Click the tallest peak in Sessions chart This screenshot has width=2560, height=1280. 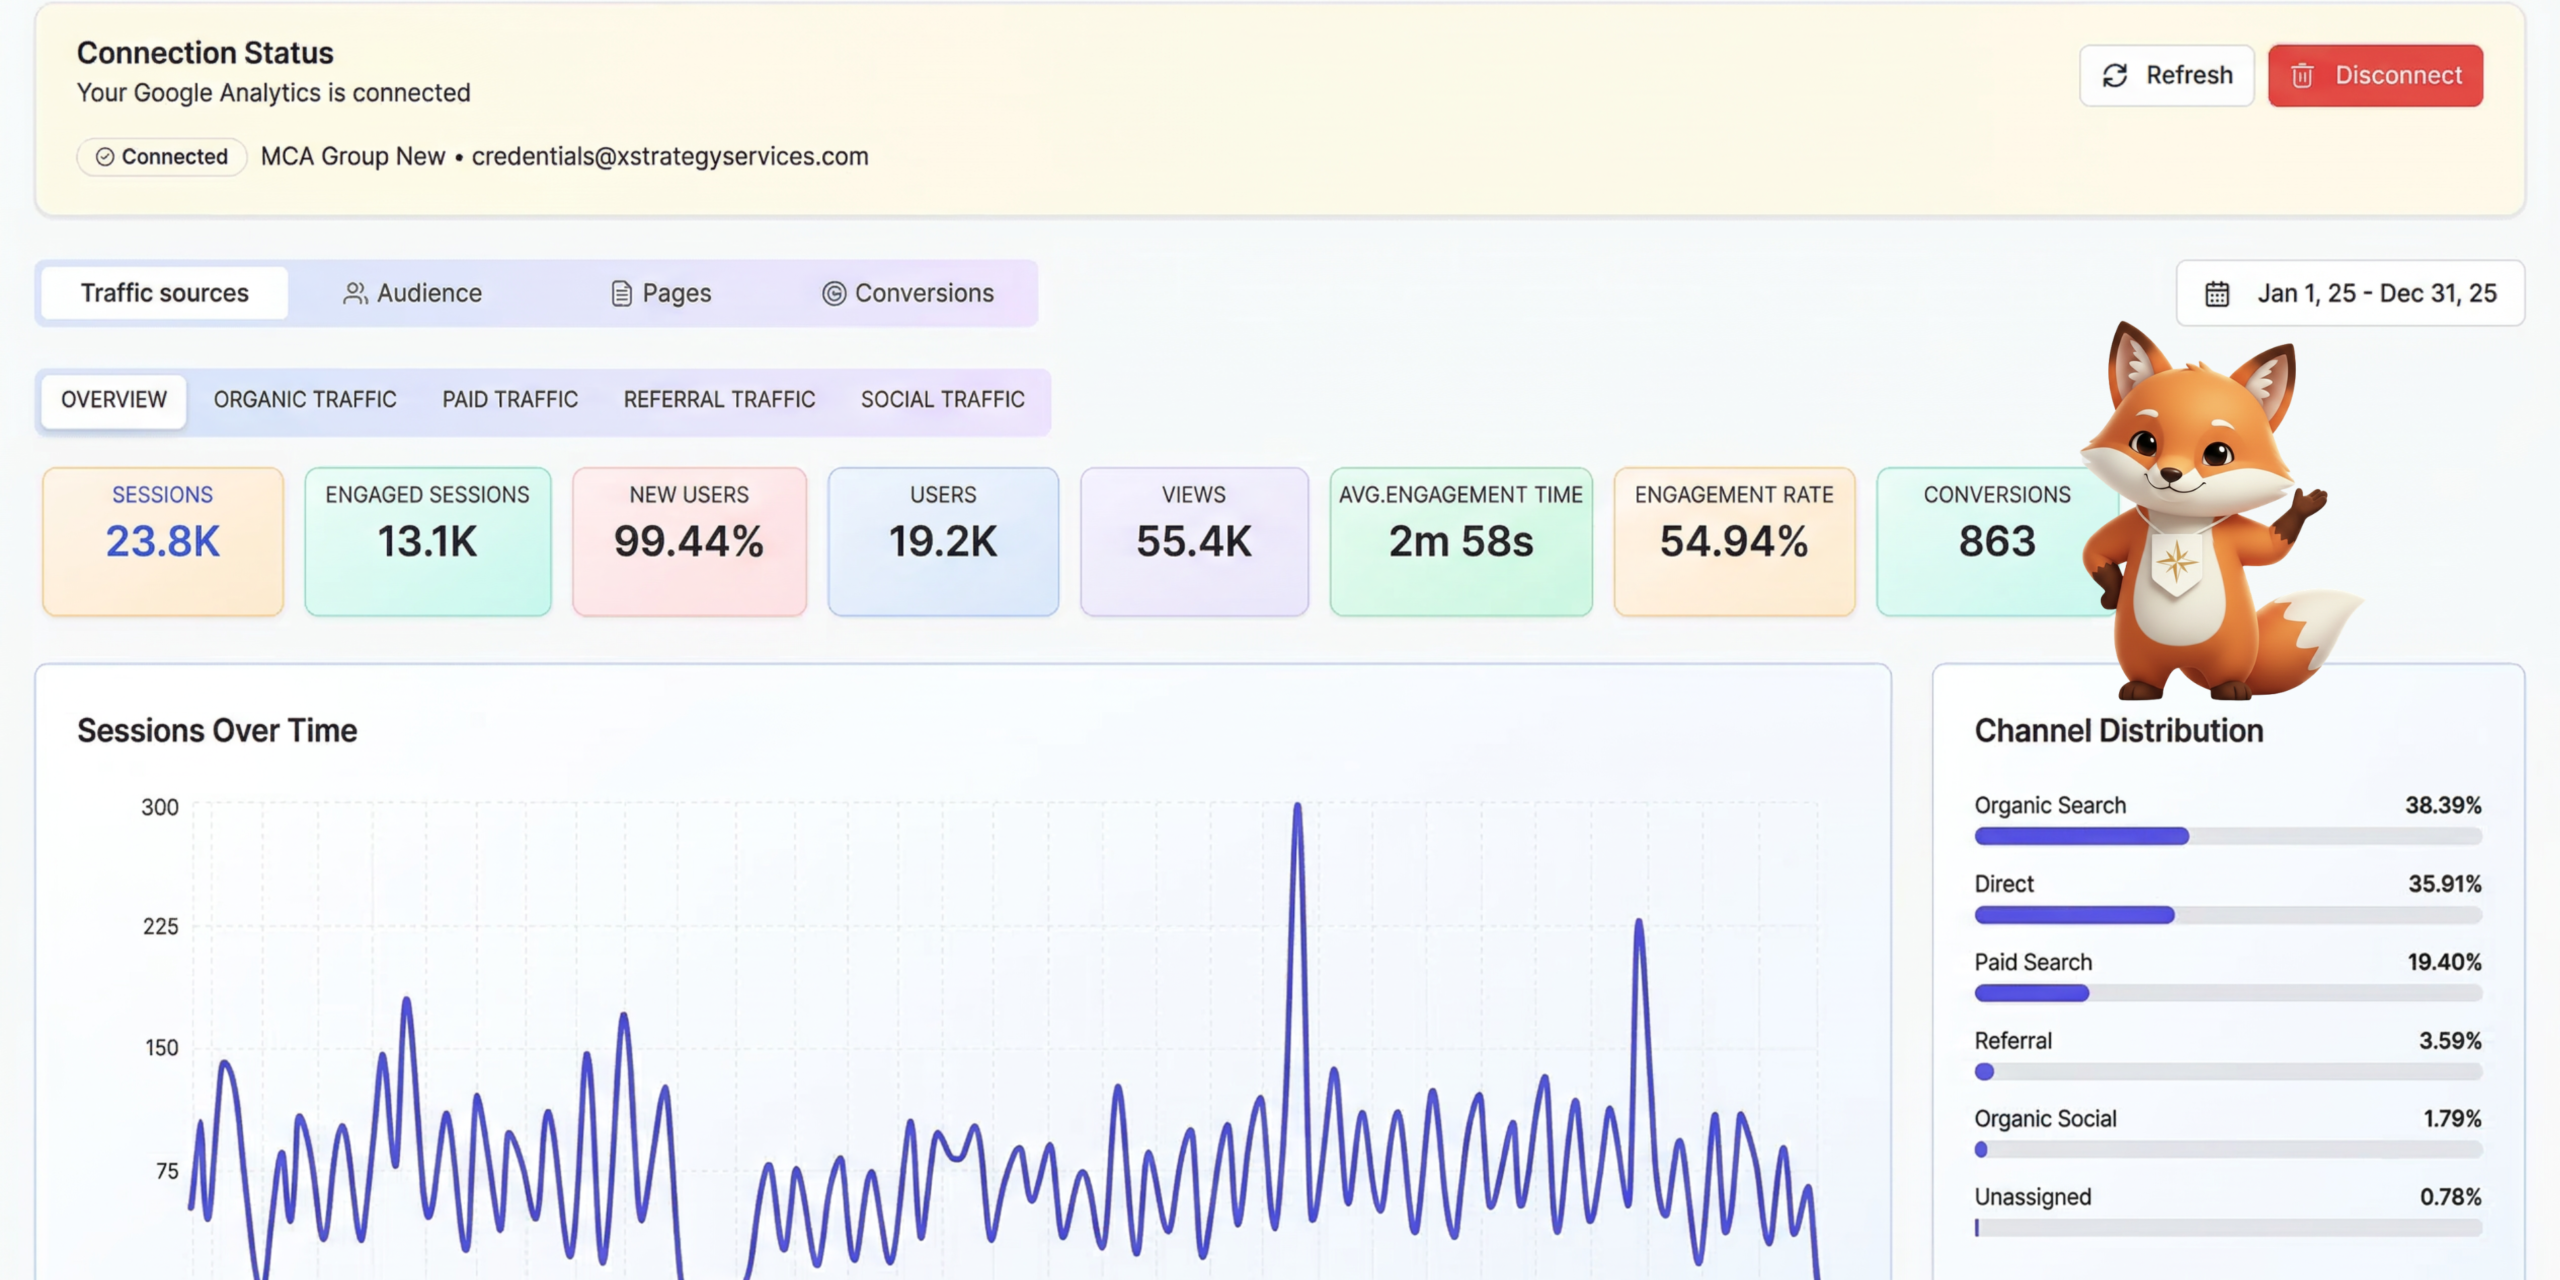point(1297,806)
